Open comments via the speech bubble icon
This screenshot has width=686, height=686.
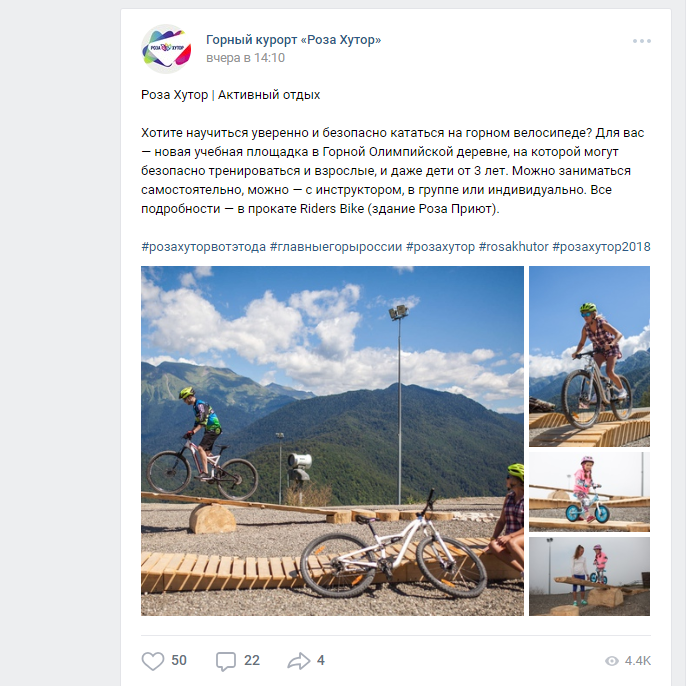[x=226, y=661]
